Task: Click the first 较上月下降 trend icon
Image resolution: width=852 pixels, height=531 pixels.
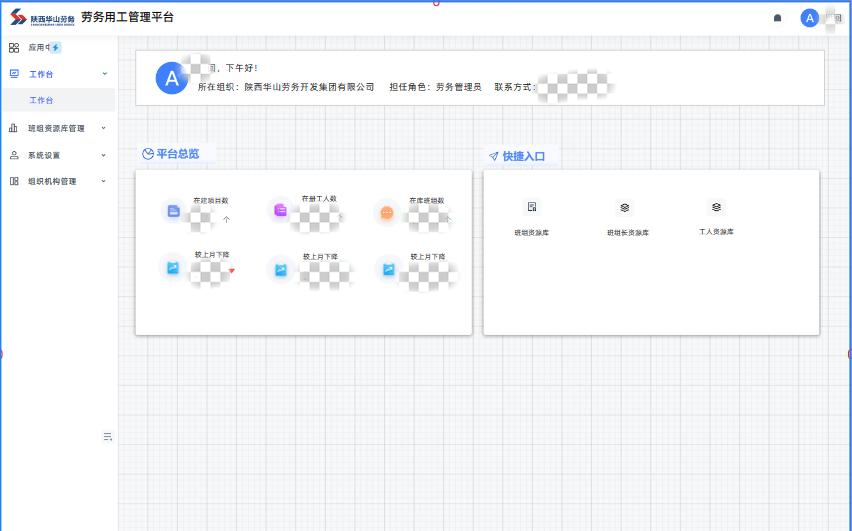Action: pos(173,267)
